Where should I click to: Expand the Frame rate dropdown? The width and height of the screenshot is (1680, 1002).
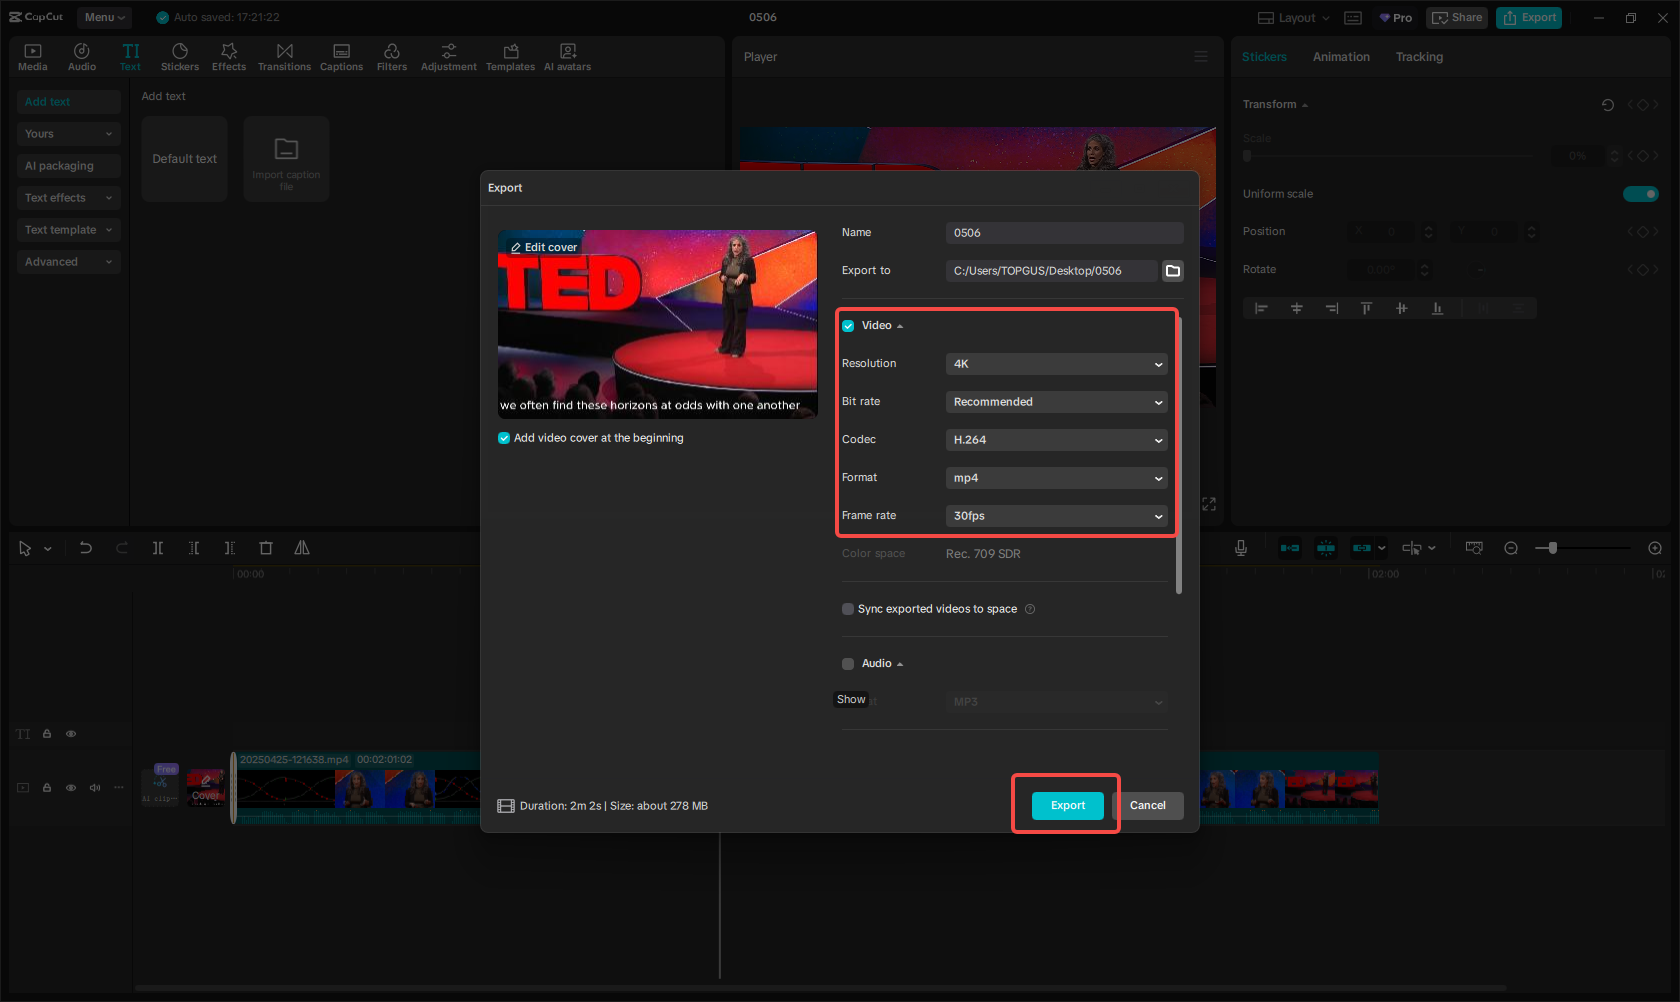1056,515
